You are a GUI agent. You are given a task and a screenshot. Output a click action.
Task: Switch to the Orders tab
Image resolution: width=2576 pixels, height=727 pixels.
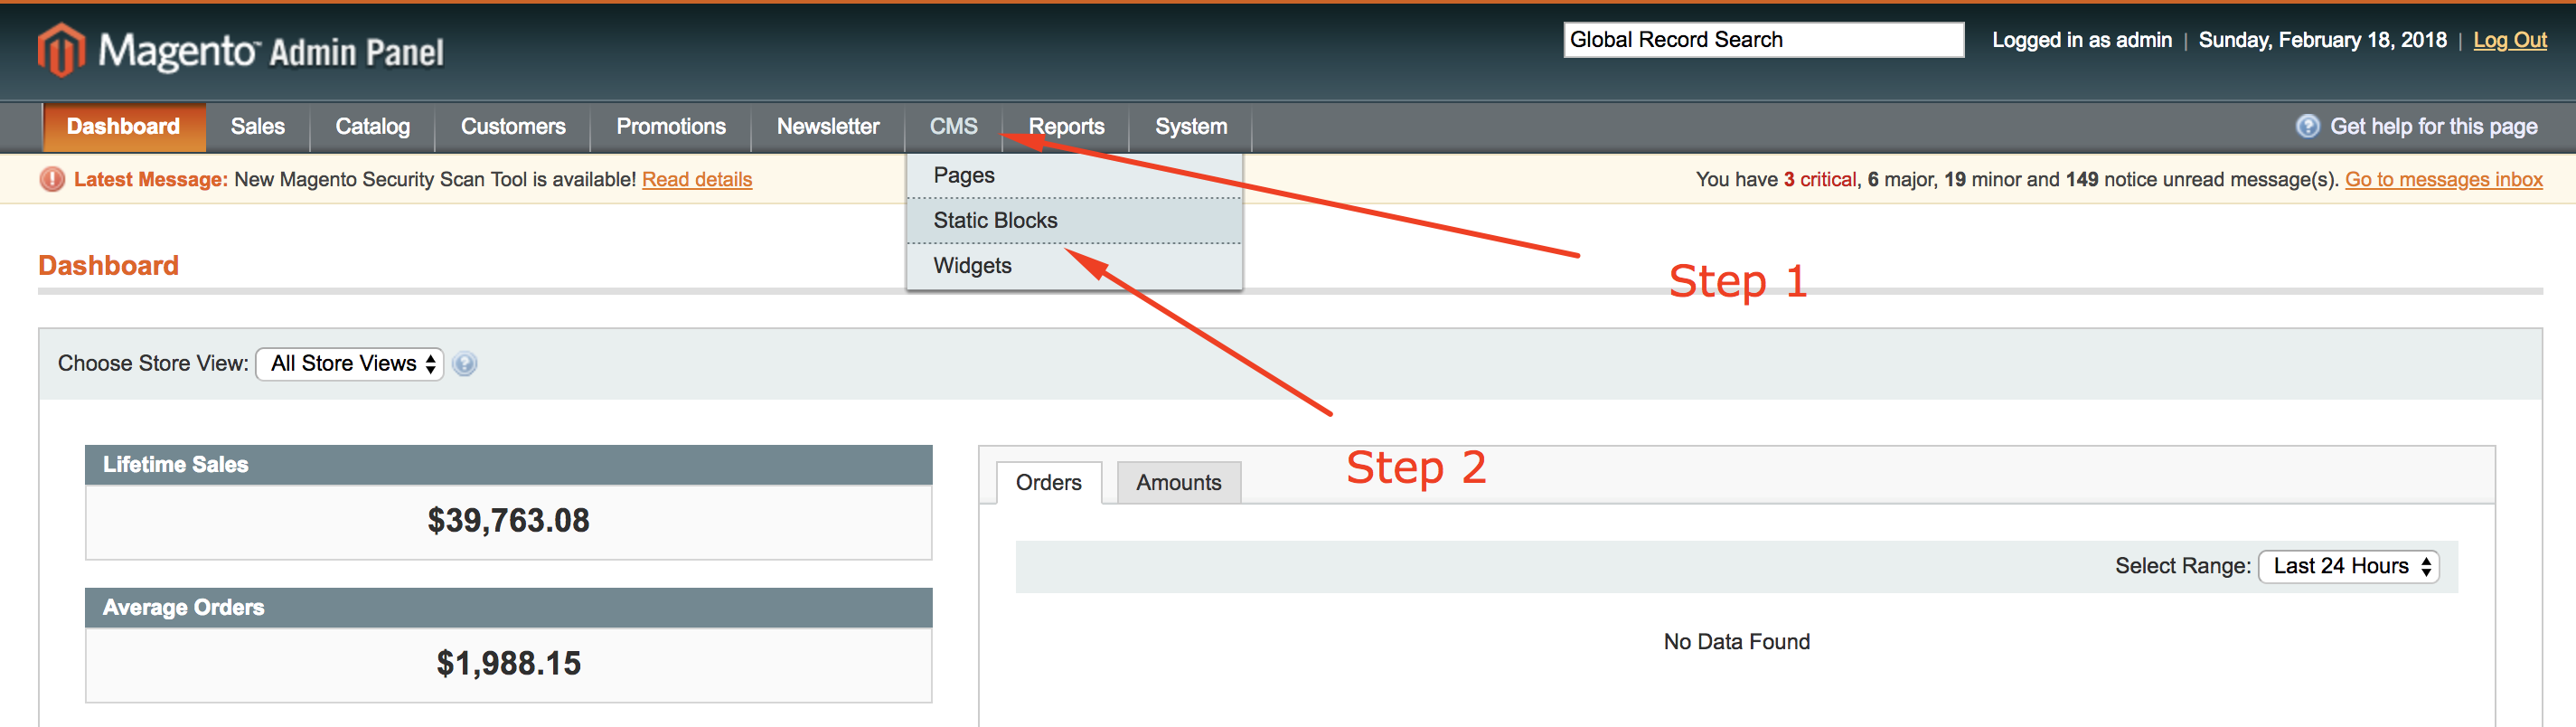tap(1049, 483)
